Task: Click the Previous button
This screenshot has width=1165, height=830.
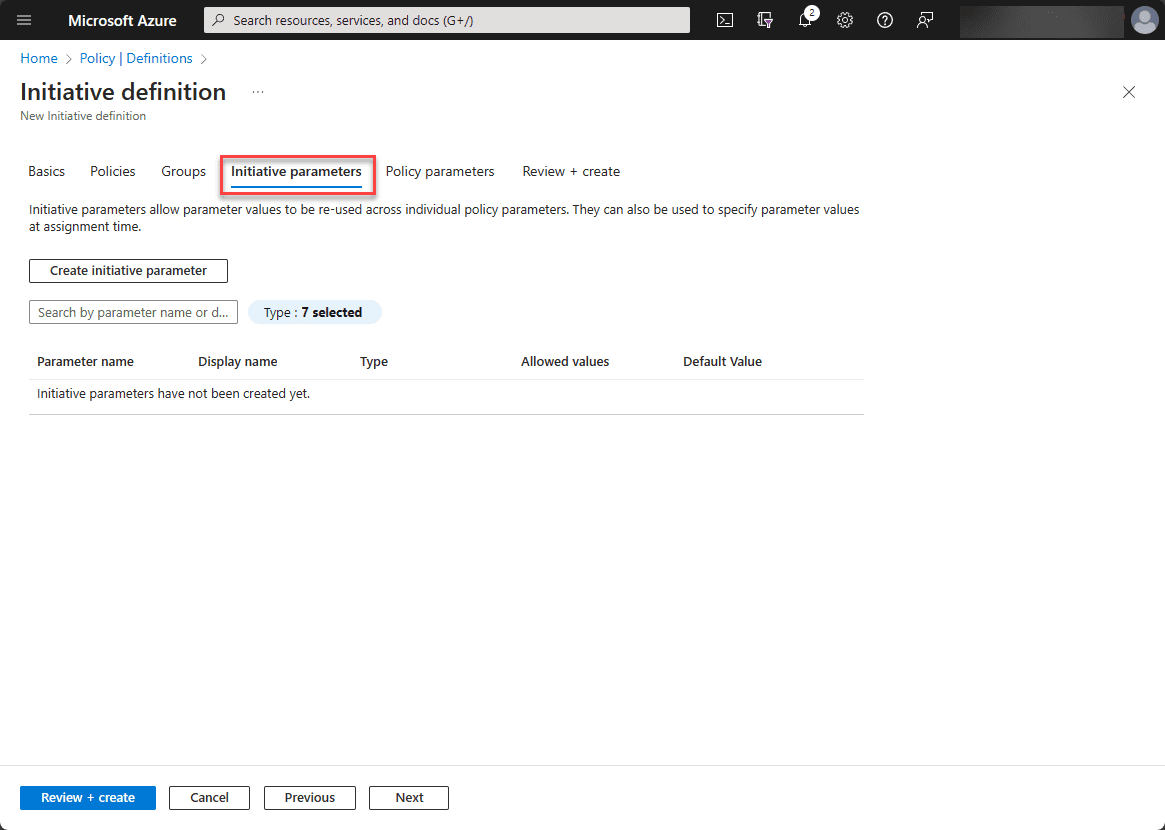Action: (x=310, y=798)
